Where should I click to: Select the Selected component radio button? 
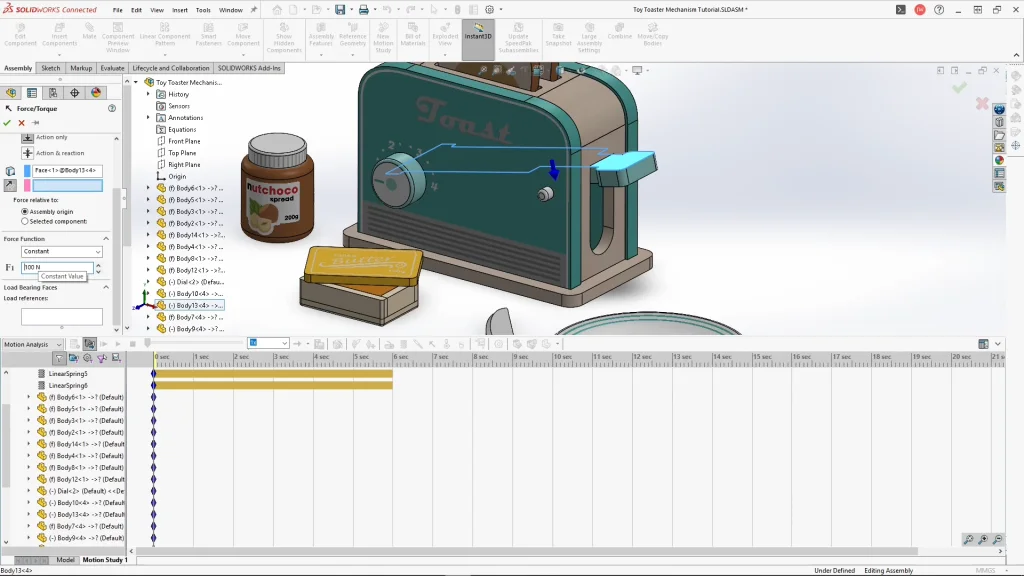coord(25,221)
